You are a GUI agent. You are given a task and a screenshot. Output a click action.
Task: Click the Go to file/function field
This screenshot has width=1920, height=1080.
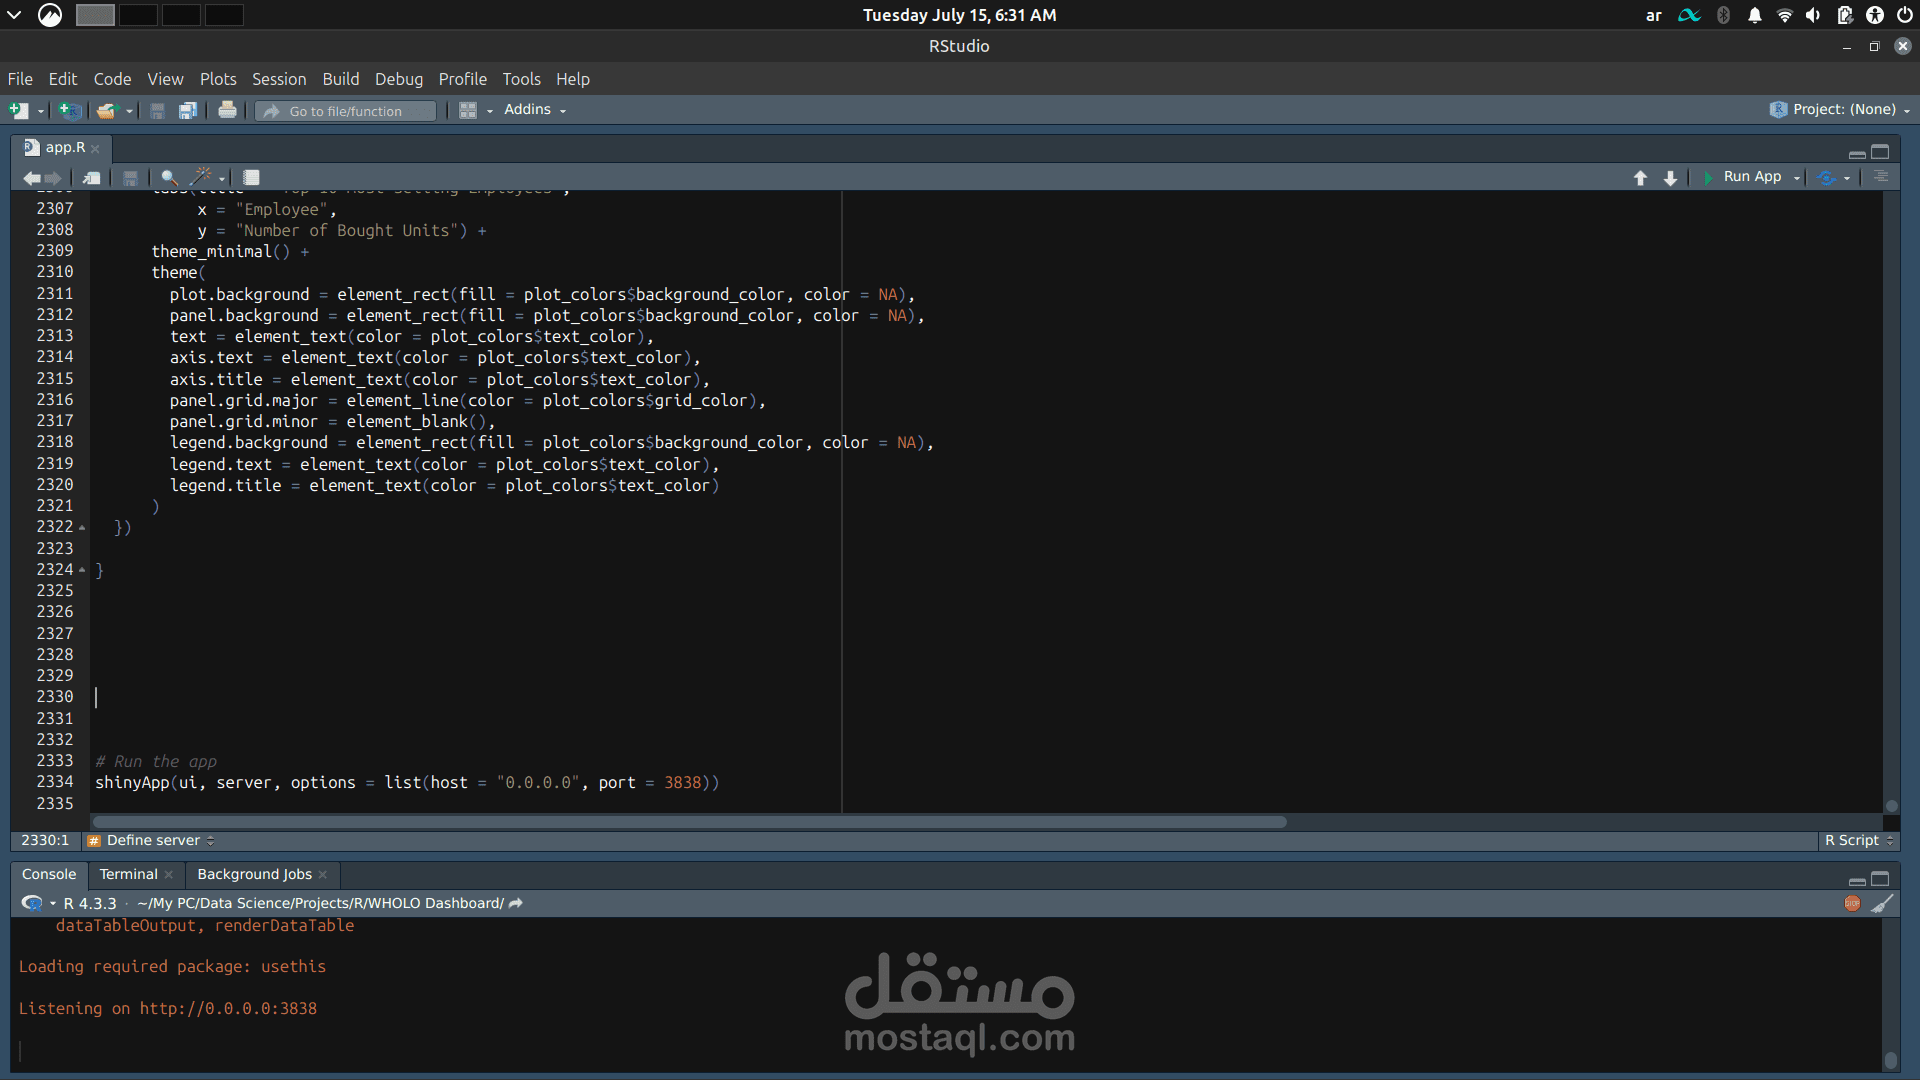coord(346,111)
